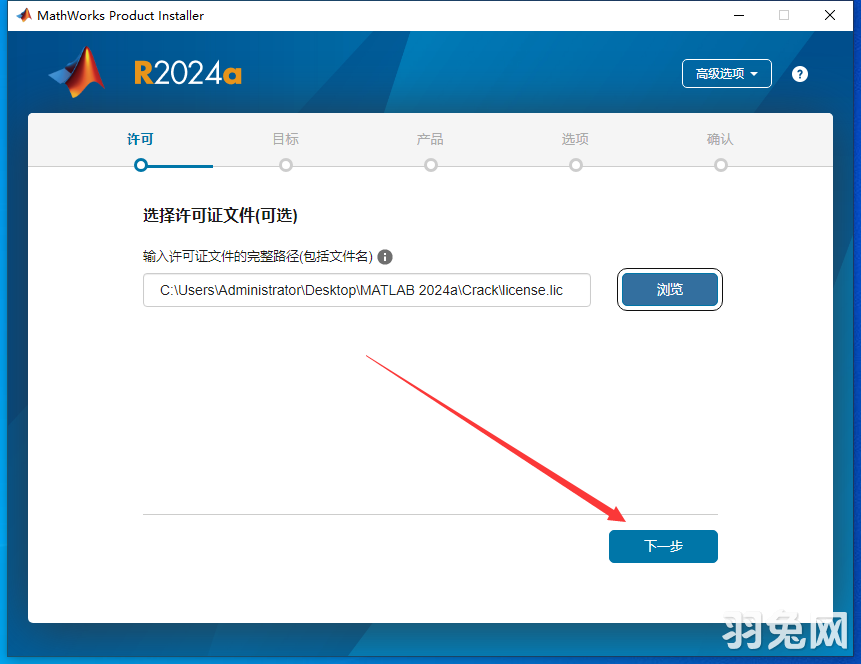Select the 选项 step radio marker

pos(575,165)
